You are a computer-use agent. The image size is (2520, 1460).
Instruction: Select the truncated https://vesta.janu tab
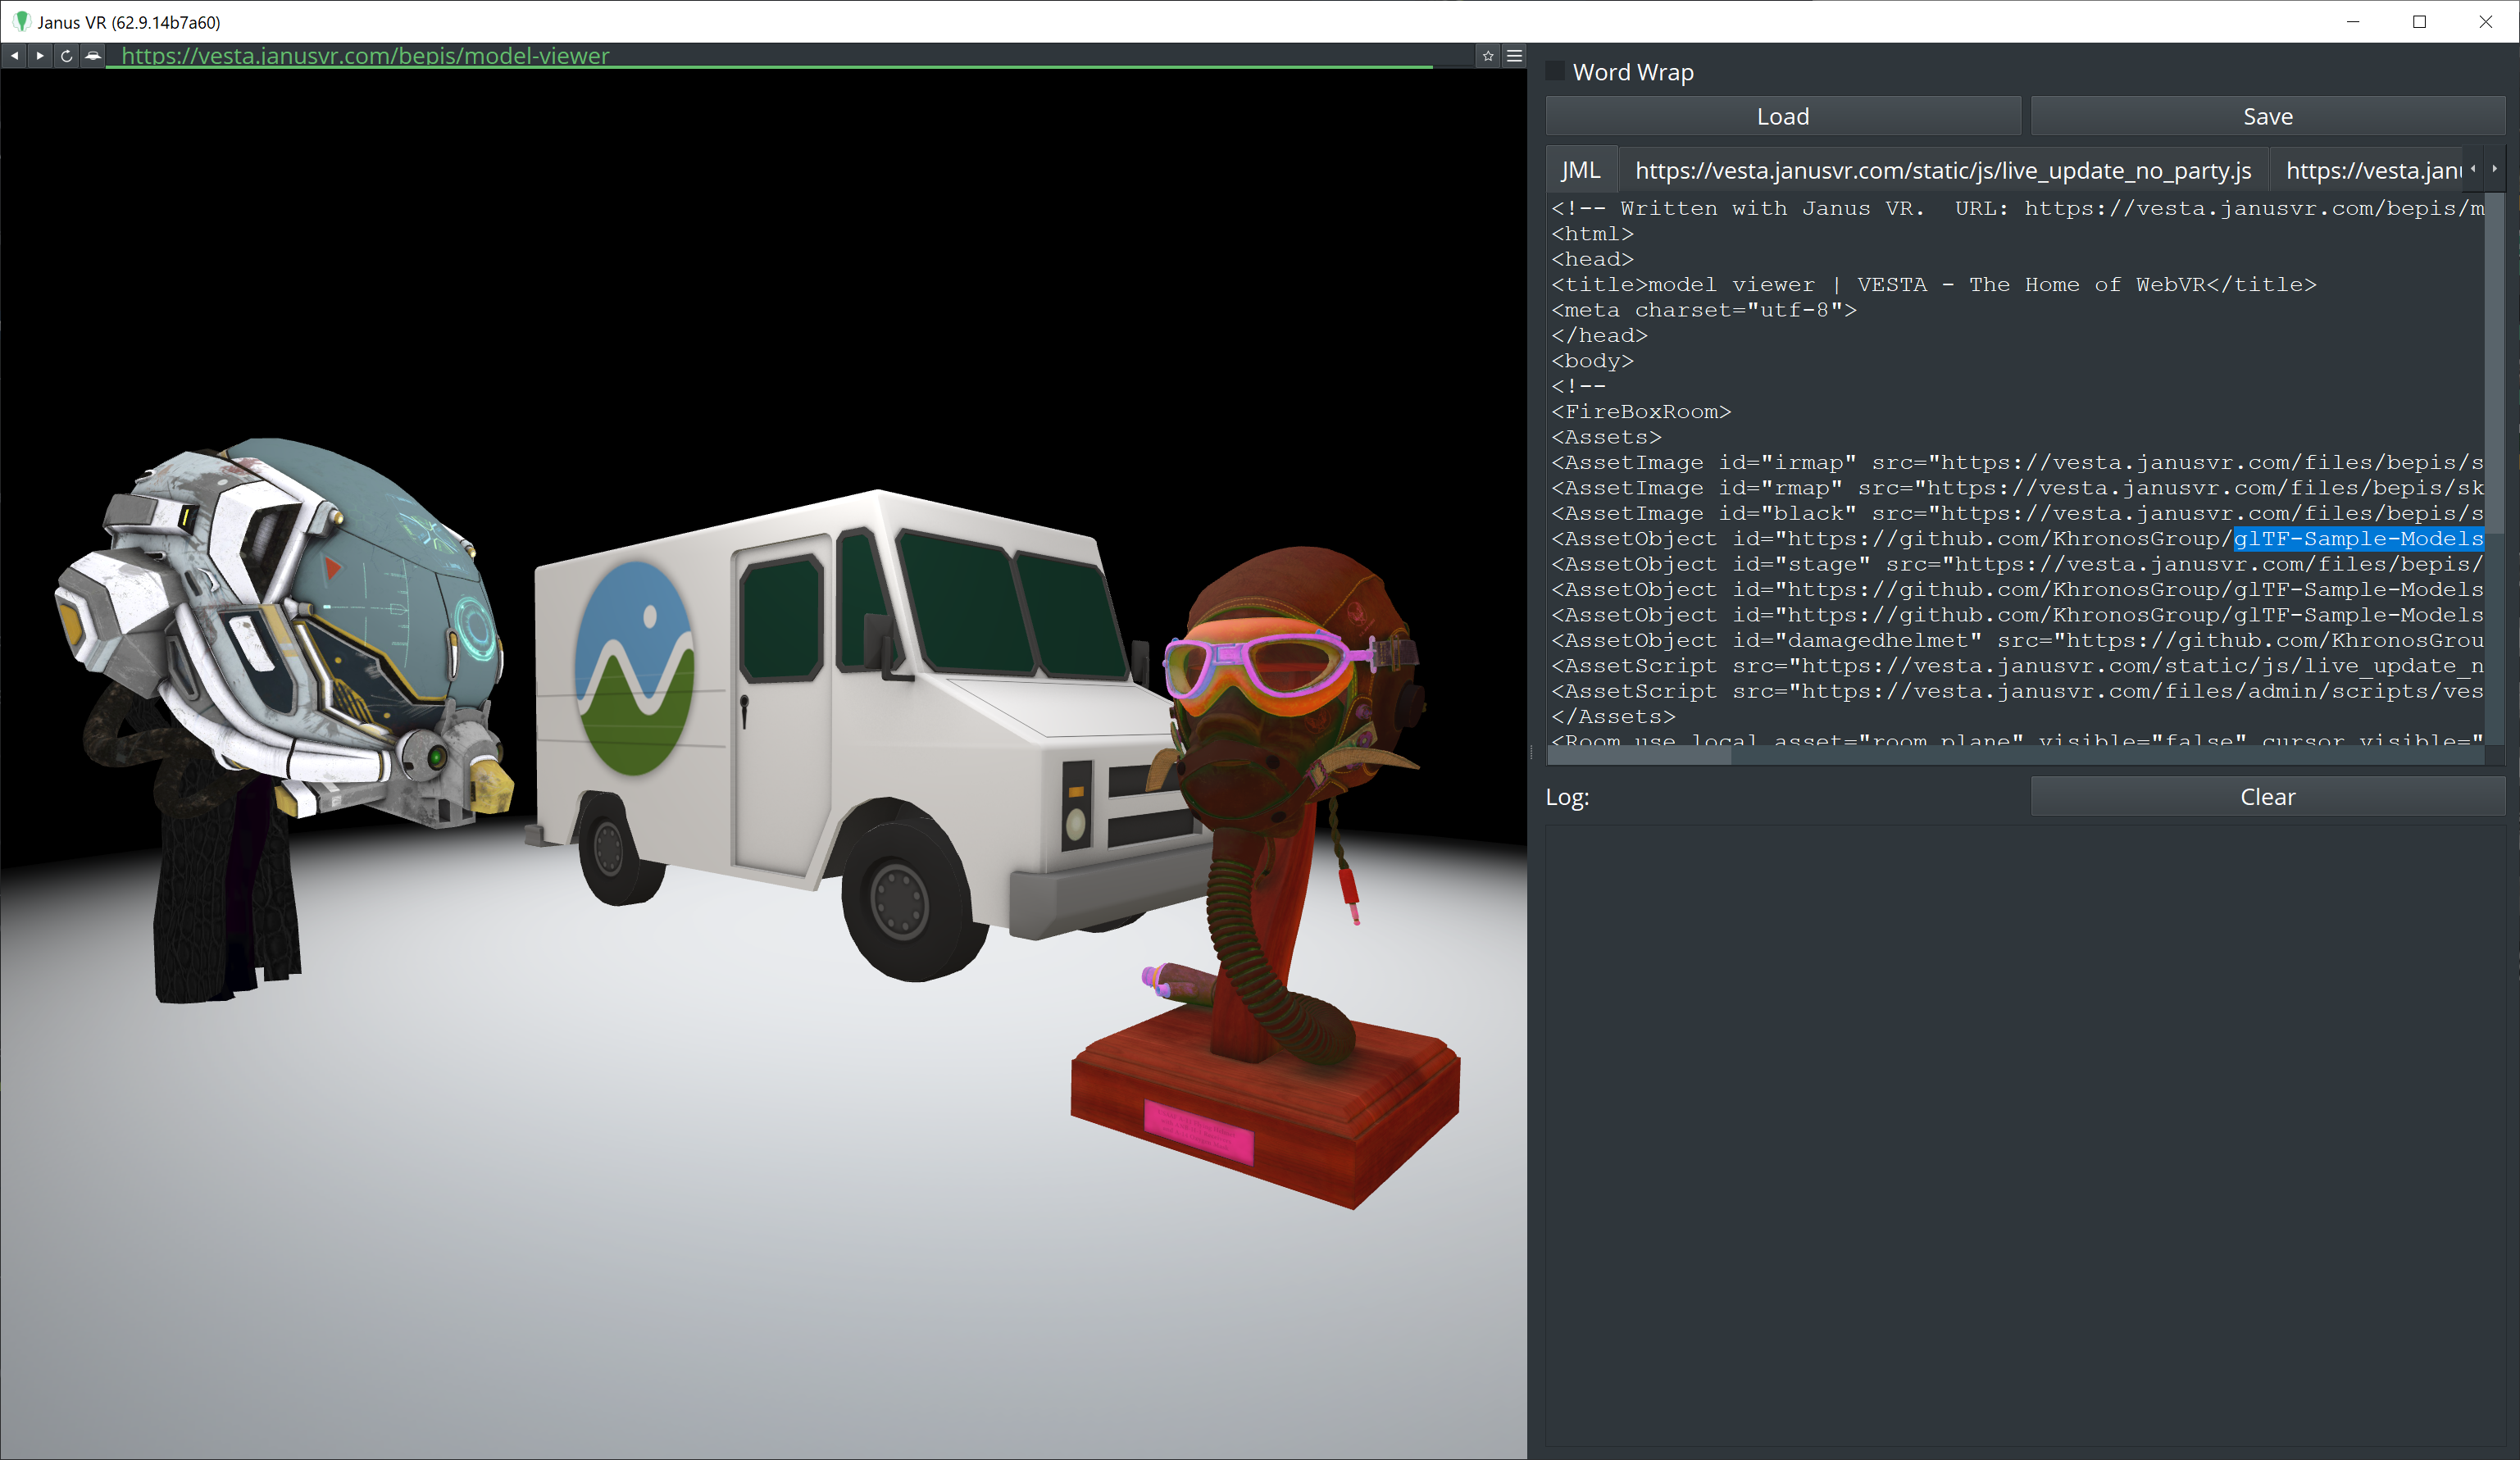click(x=2370, y=171)
